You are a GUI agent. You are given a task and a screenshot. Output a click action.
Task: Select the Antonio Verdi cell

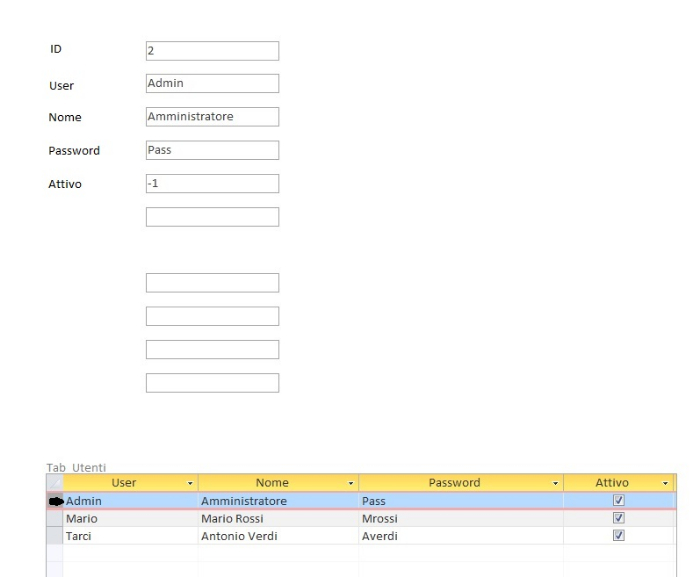pyautogui.click(x=278, y=536)
